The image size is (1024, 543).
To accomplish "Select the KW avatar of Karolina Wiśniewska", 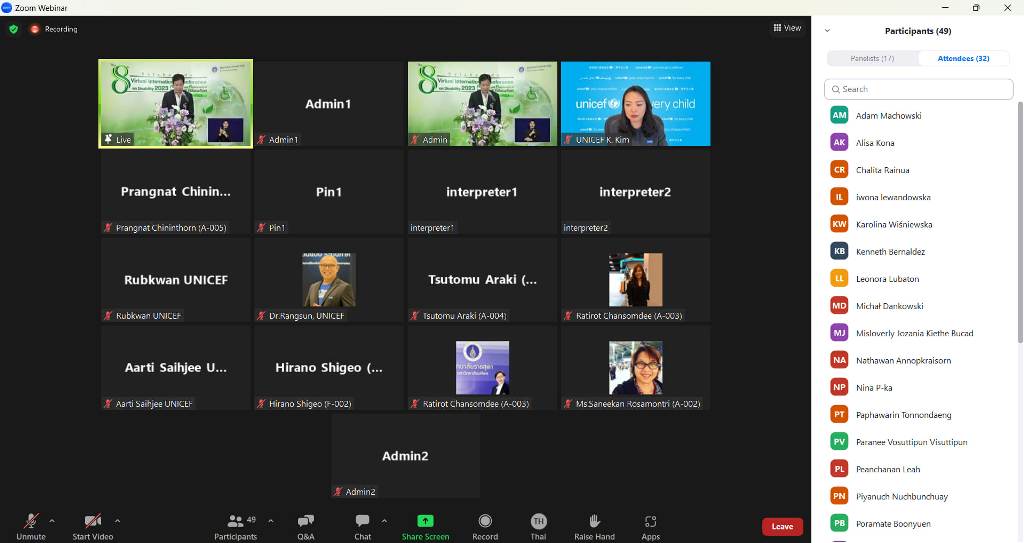I will tap(839, 224).
